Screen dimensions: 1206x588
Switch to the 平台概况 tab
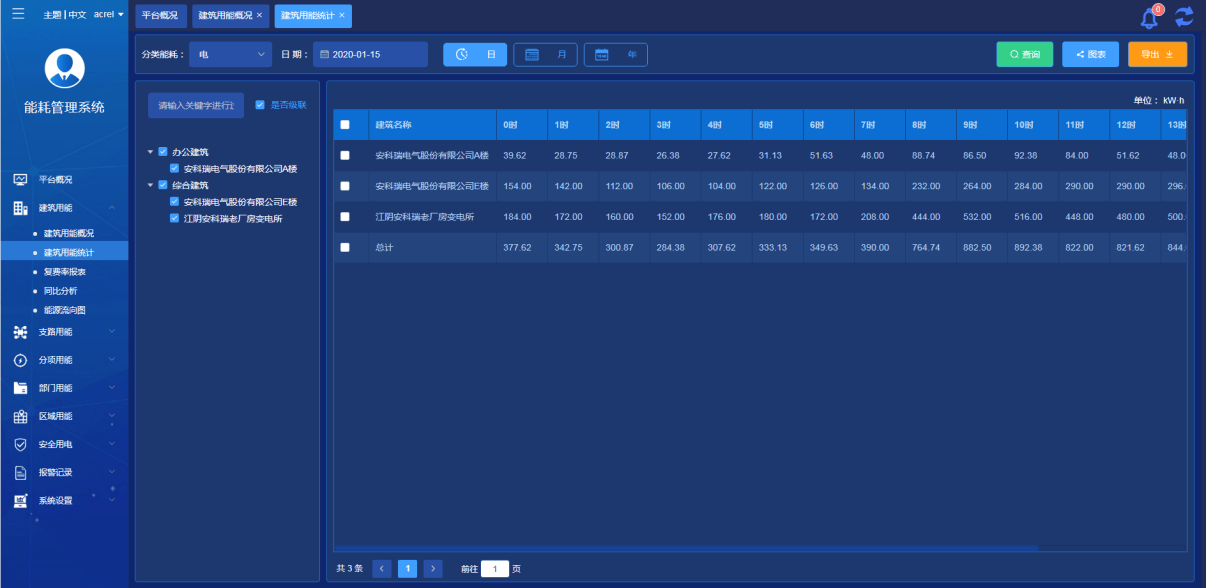(159, 16)
